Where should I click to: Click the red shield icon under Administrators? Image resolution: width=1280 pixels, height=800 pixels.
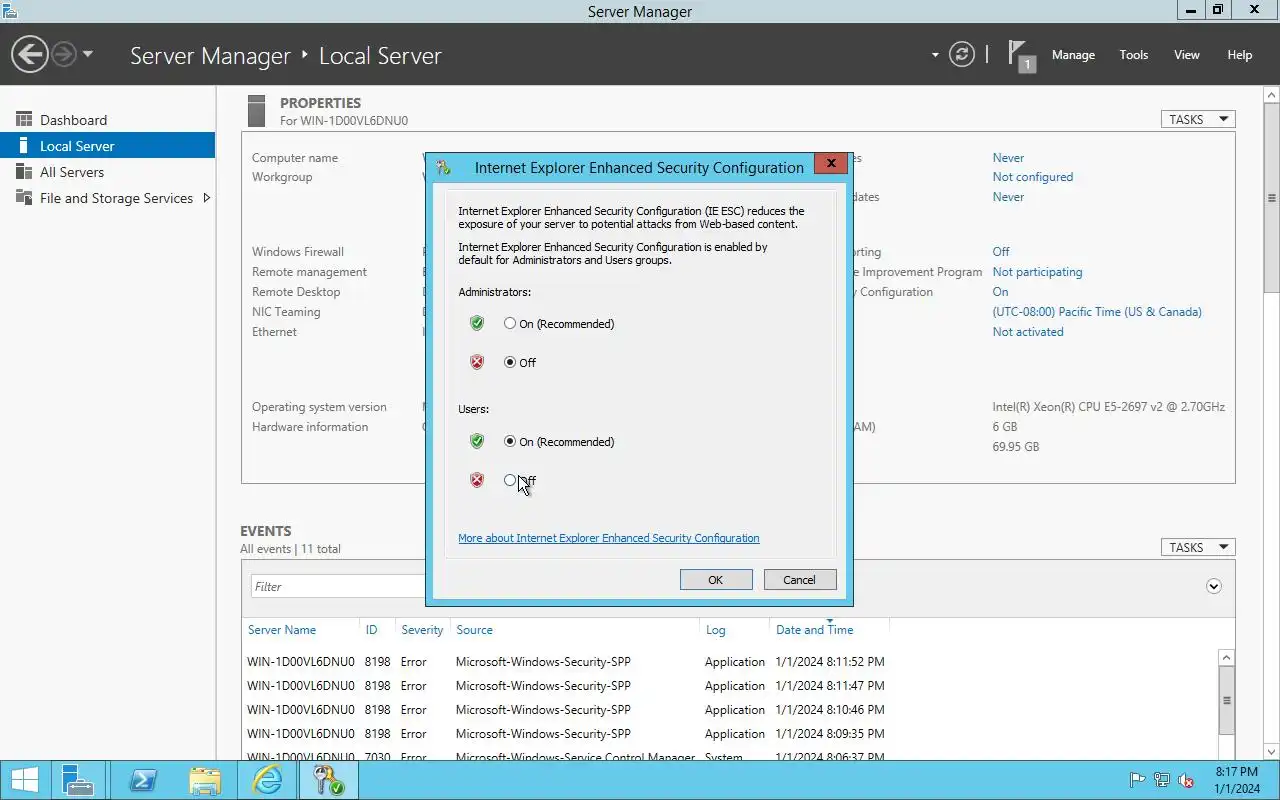(x=477, y=362)
